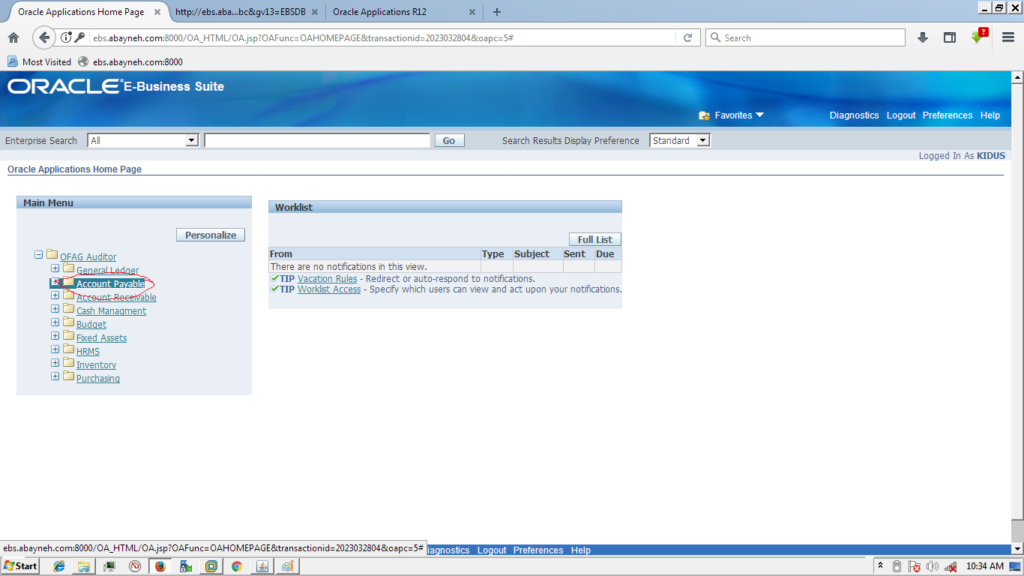Click the green download extension icon with red badge
Screen dimensions: 1024x576
point(978,37)
